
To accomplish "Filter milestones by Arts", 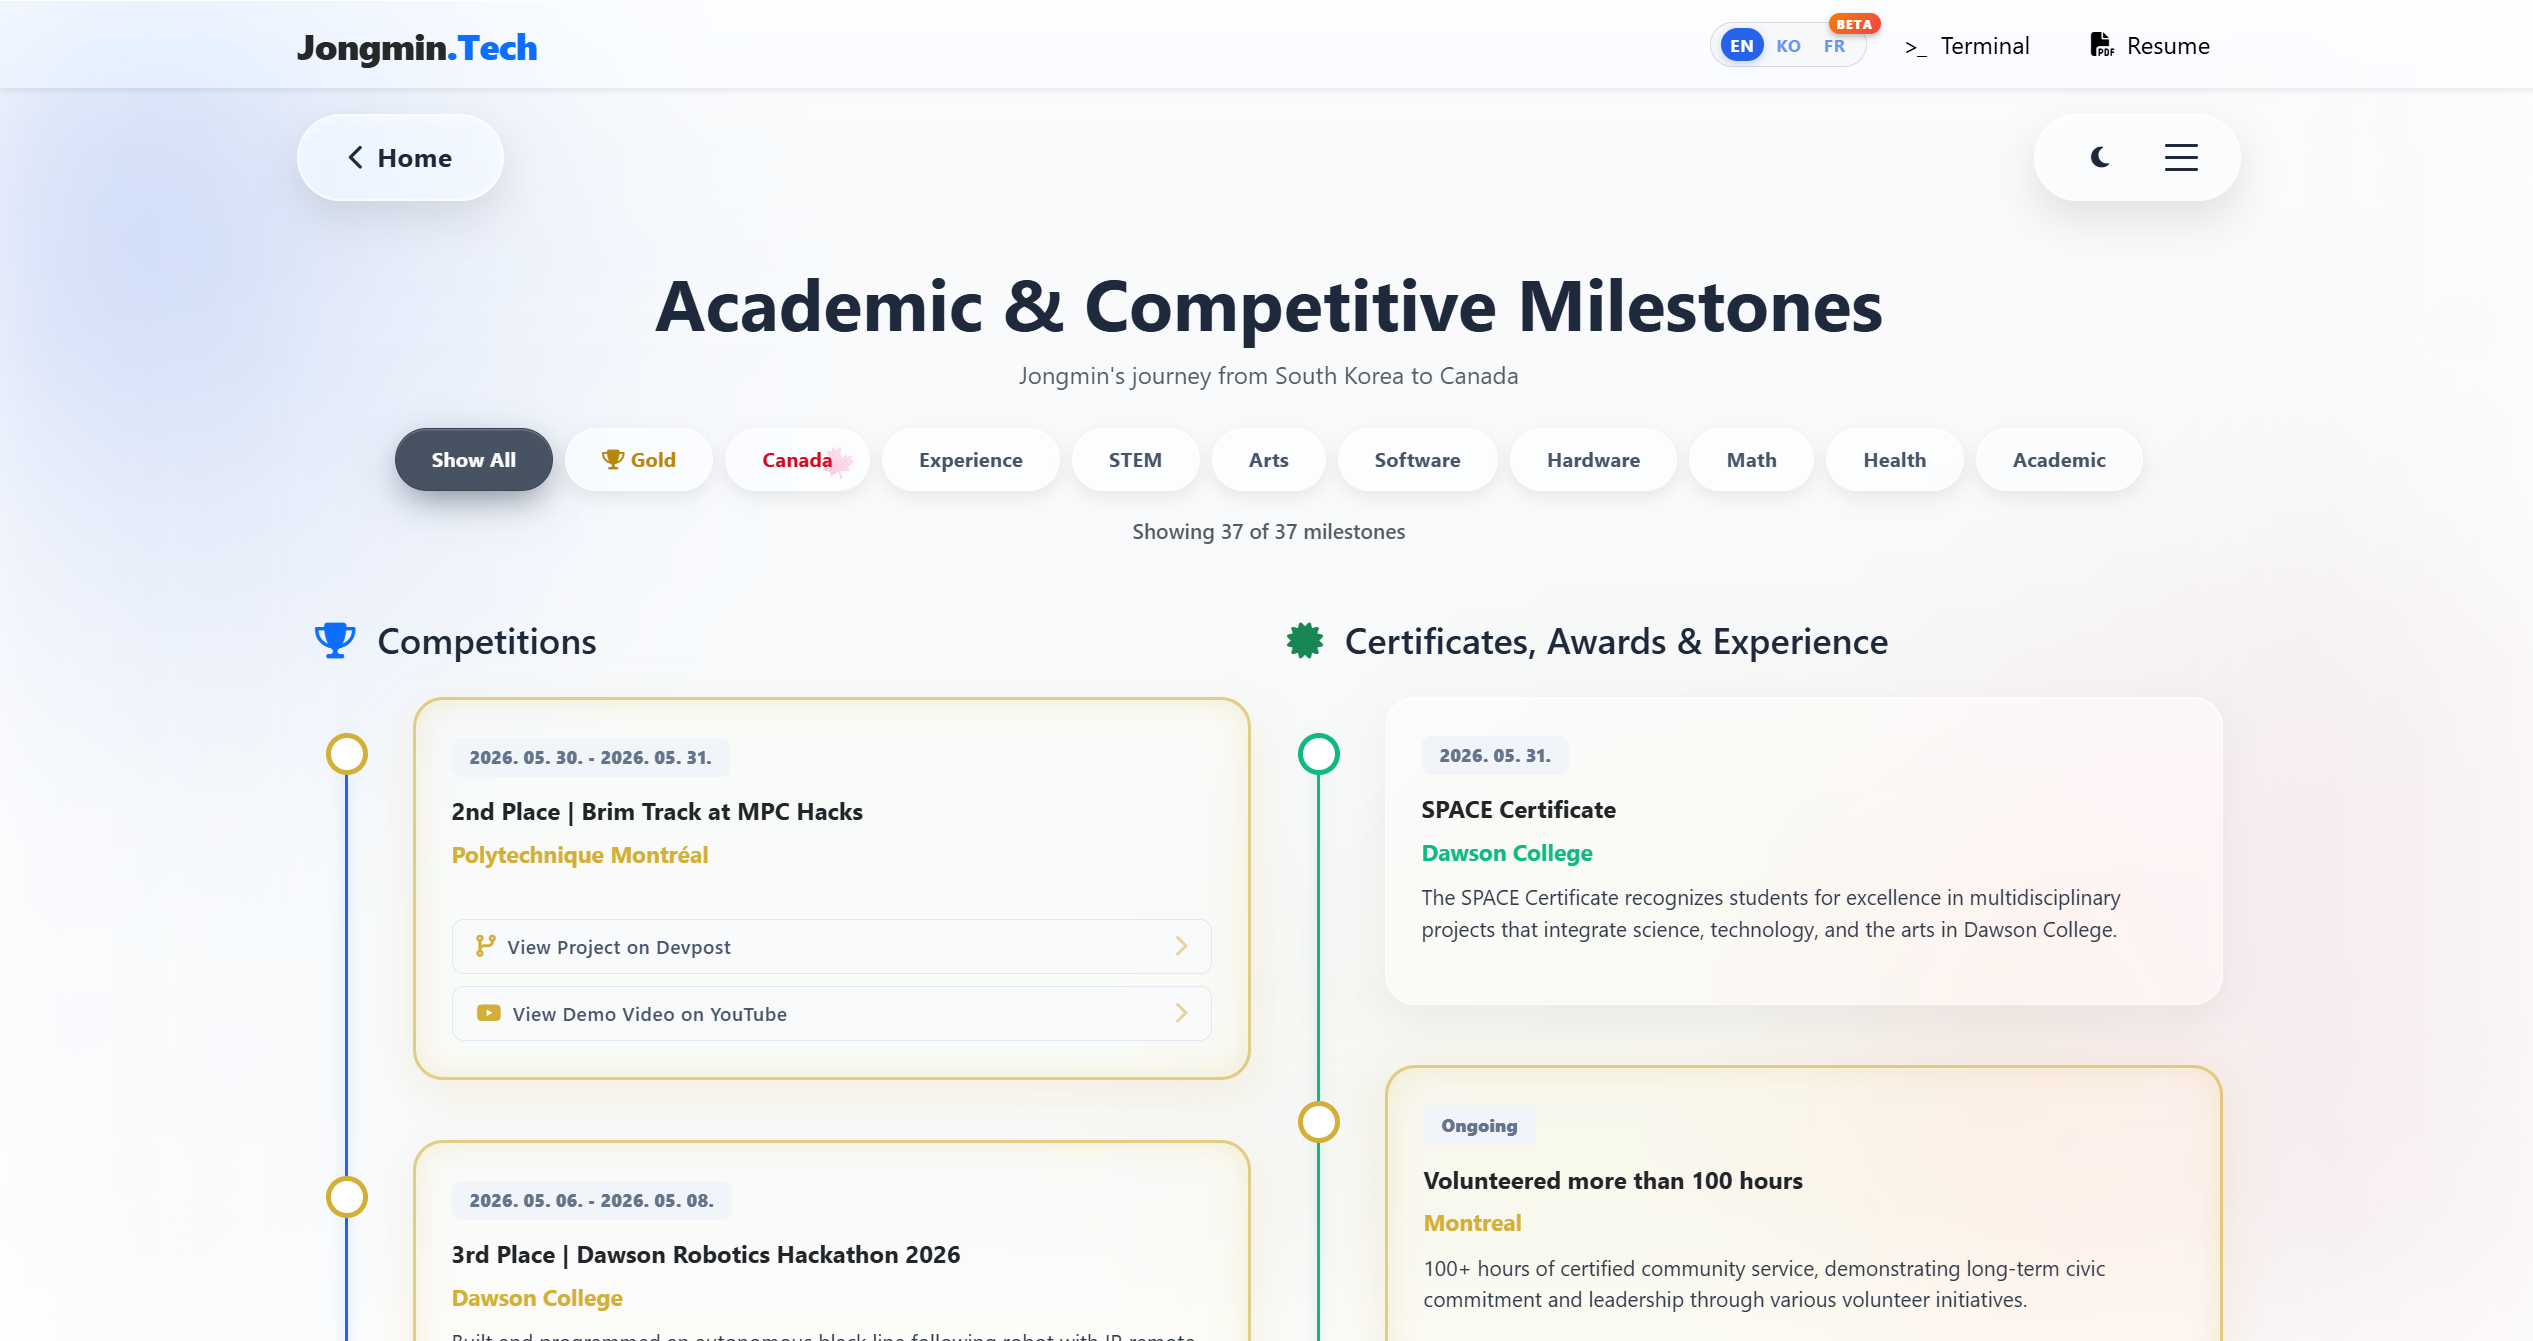I will [x=1268, y=460].
